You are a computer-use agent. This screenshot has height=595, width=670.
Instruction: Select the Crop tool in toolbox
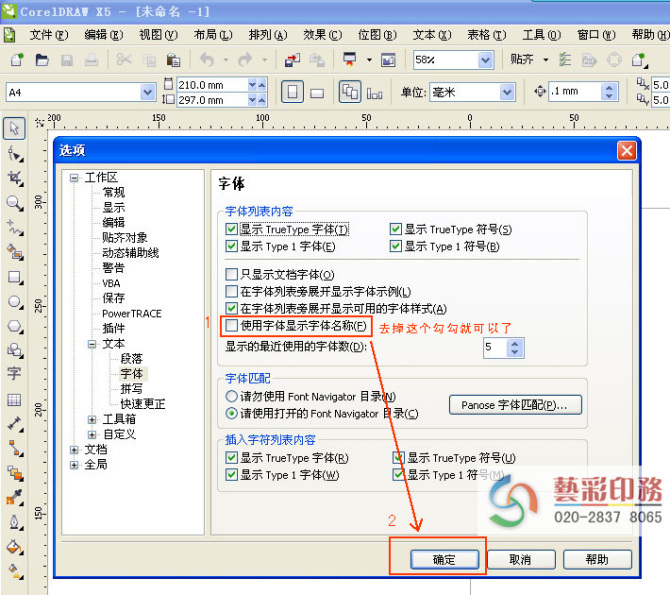[x=14, y=178]
